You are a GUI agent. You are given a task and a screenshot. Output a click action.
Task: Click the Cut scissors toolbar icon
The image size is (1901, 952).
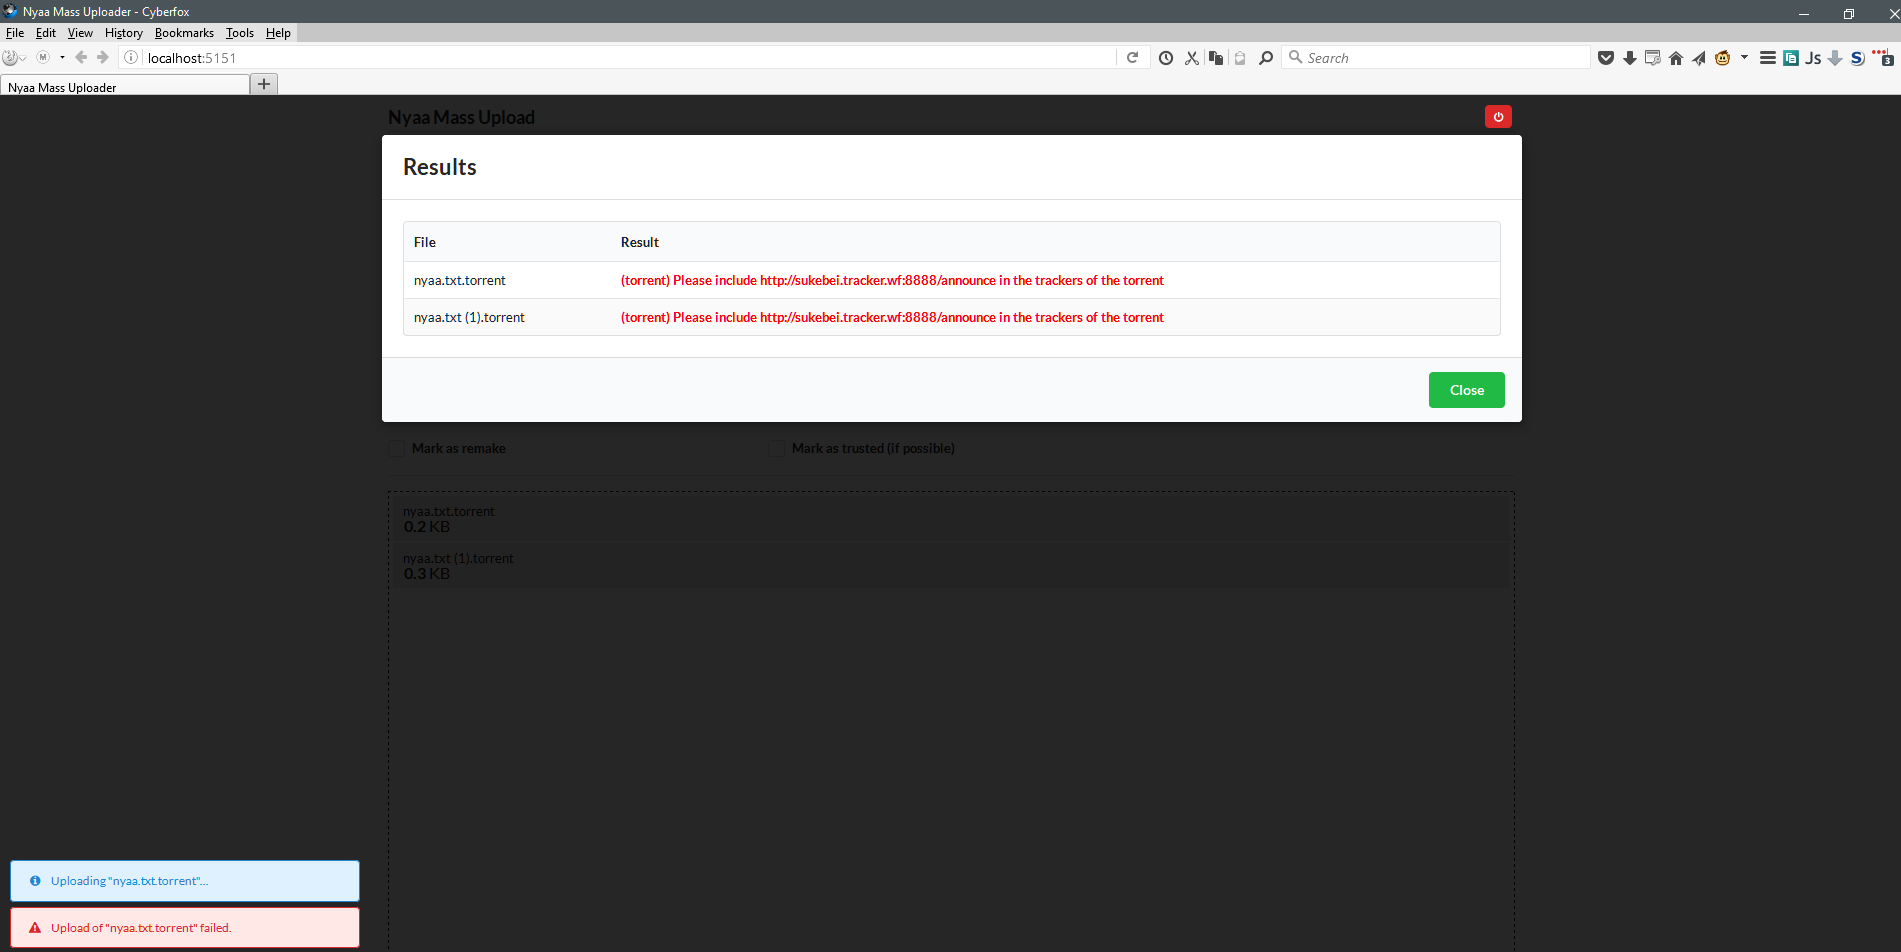[1192, 58]
